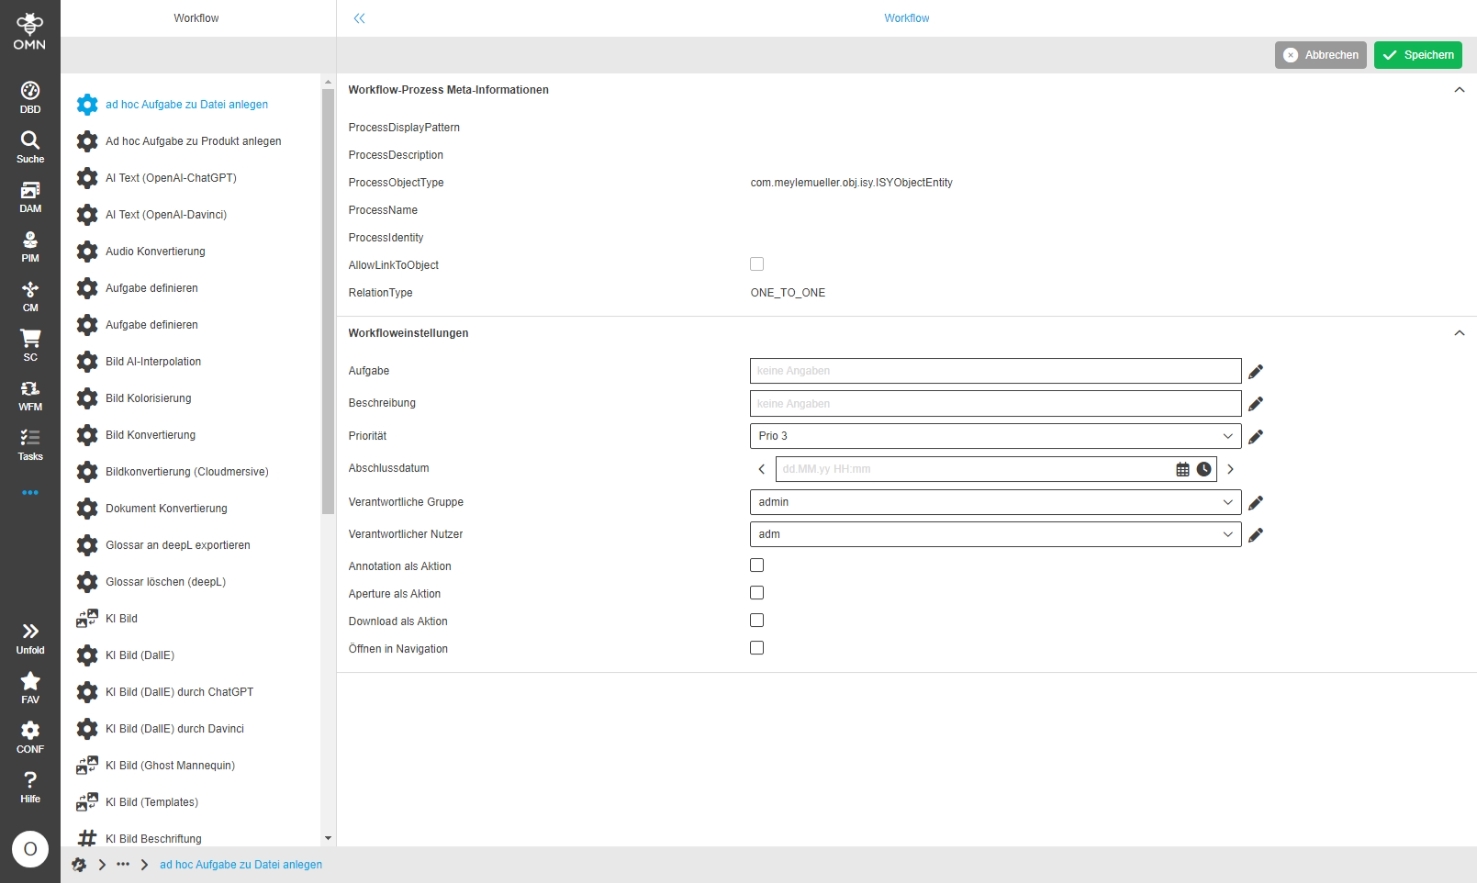Select Bild Konvertierung workflow in list
This screenshot has height=883, width=1477.
(x=150, y=435)
